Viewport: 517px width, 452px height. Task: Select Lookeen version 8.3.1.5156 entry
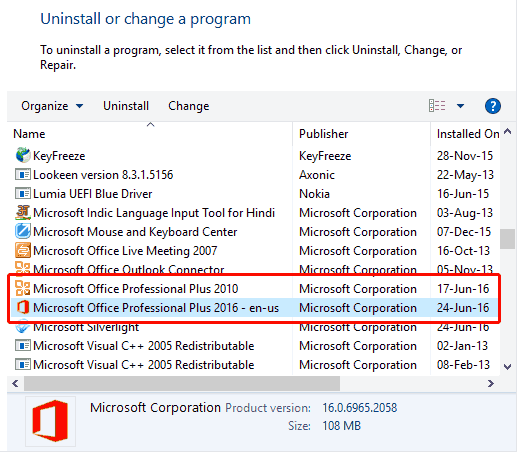[x=103, y=175]
